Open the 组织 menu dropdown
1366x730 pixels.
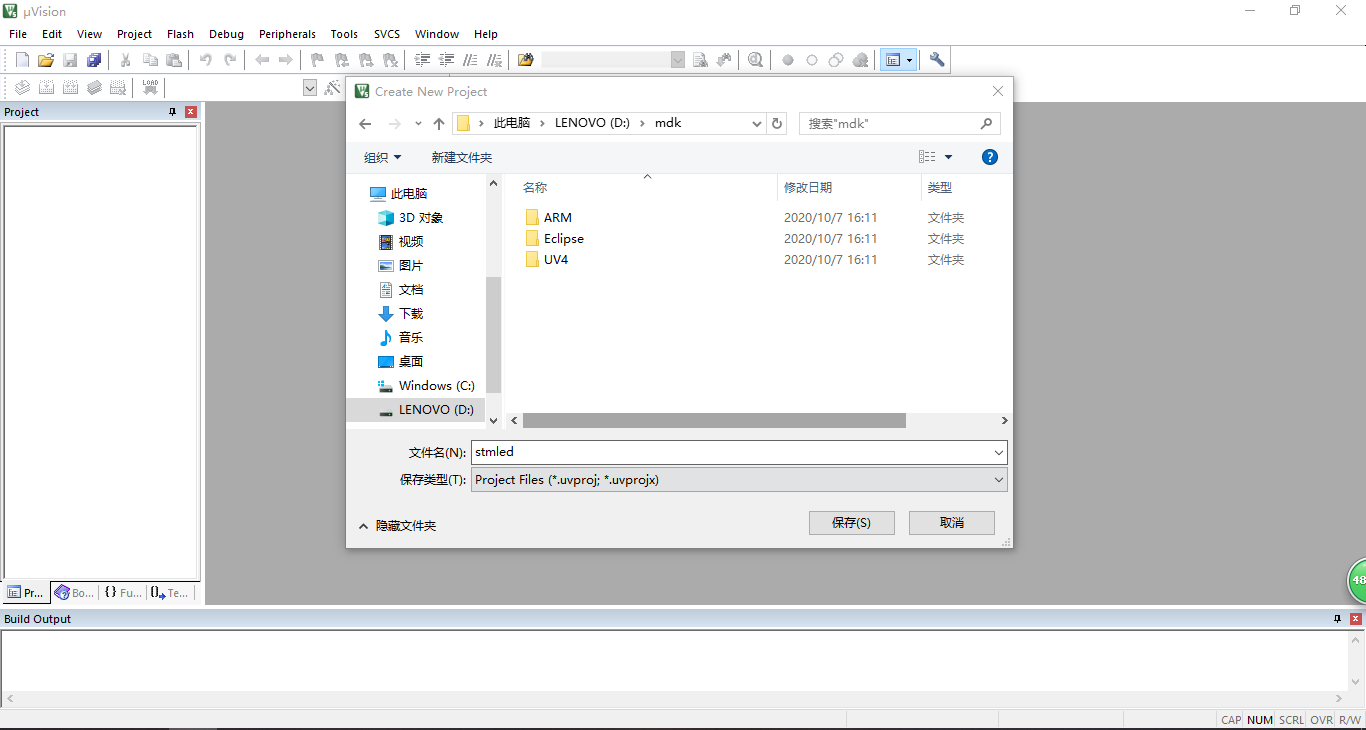(x=382, y=157)
